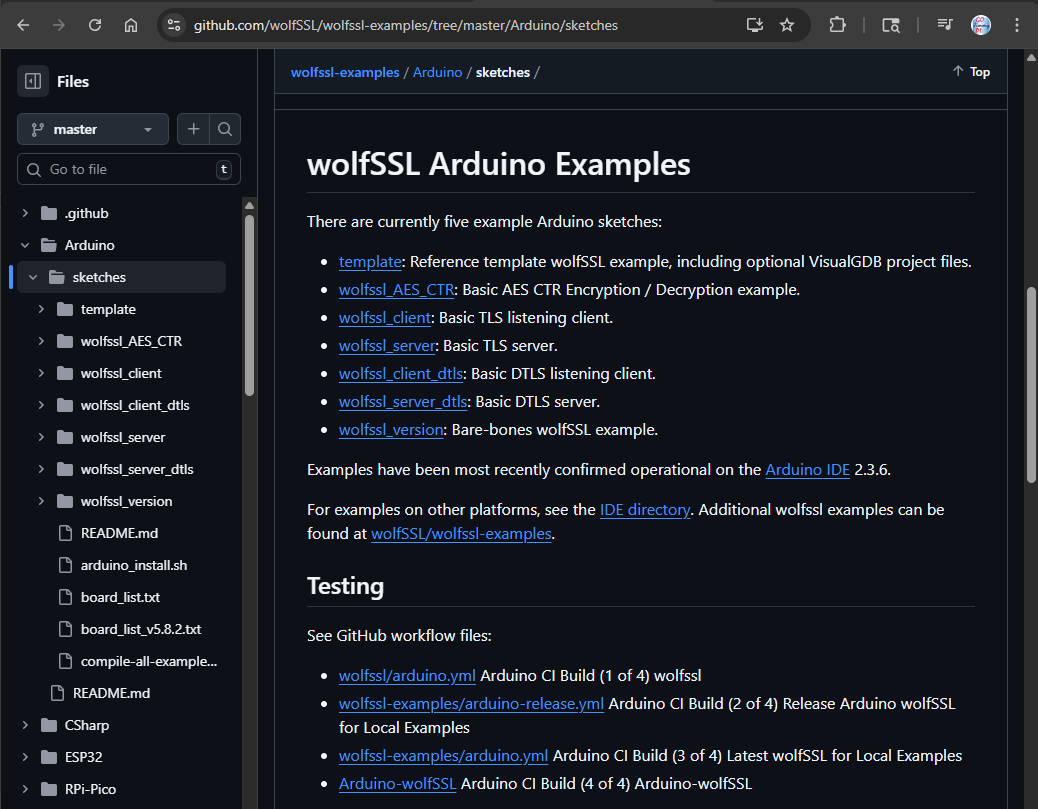Image resolution: width=1038 pixels, height=809 pixels.
Task: Expand the wolfssl_AES_CTR folder chevron
Action: click(41, 341)
